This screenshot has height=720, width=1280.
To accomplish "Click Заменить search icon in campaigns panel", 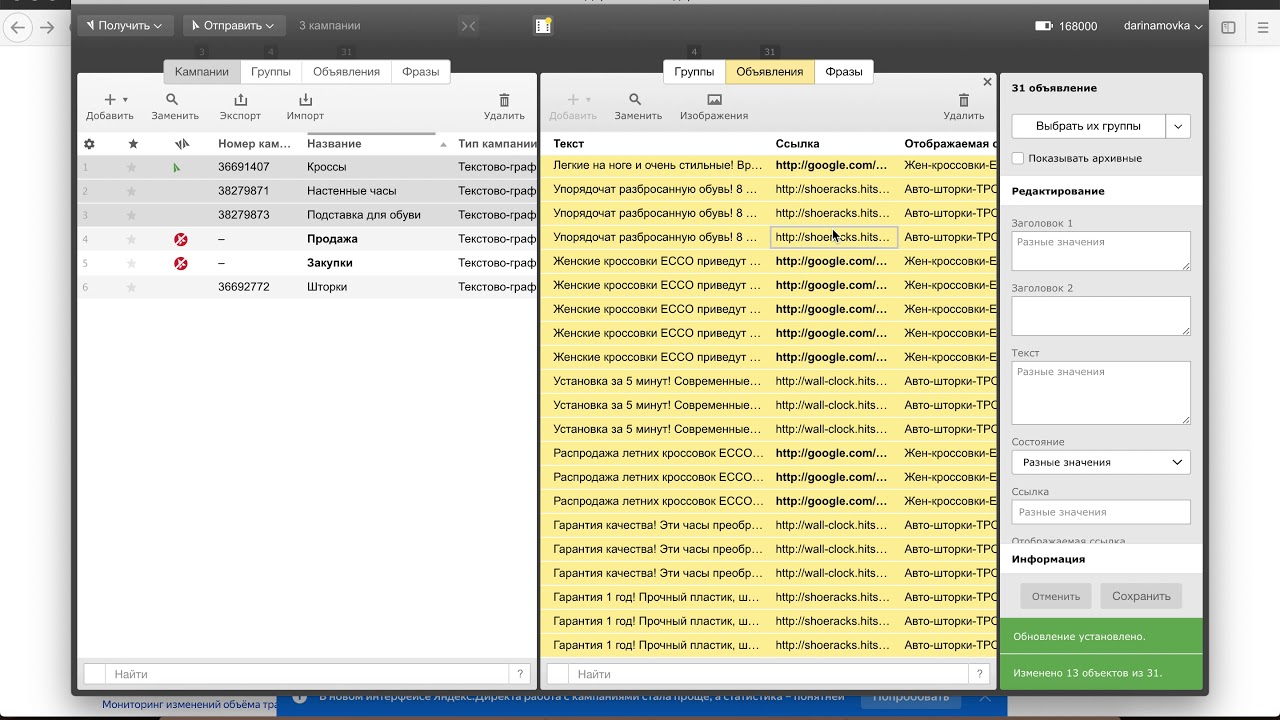I will pos(172,100).
